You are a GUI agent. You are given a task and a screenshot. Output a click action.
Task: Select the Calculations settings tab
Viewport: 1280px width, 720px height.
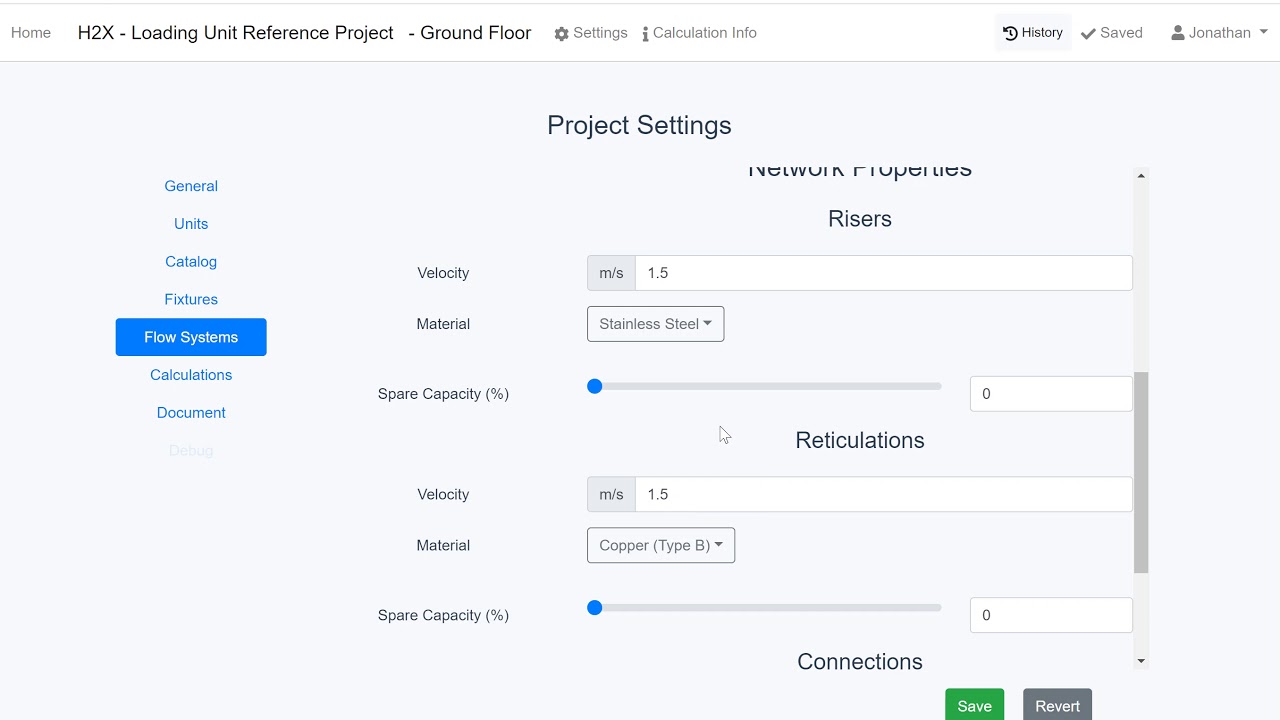pyautogui.click(x=191, y=375)
